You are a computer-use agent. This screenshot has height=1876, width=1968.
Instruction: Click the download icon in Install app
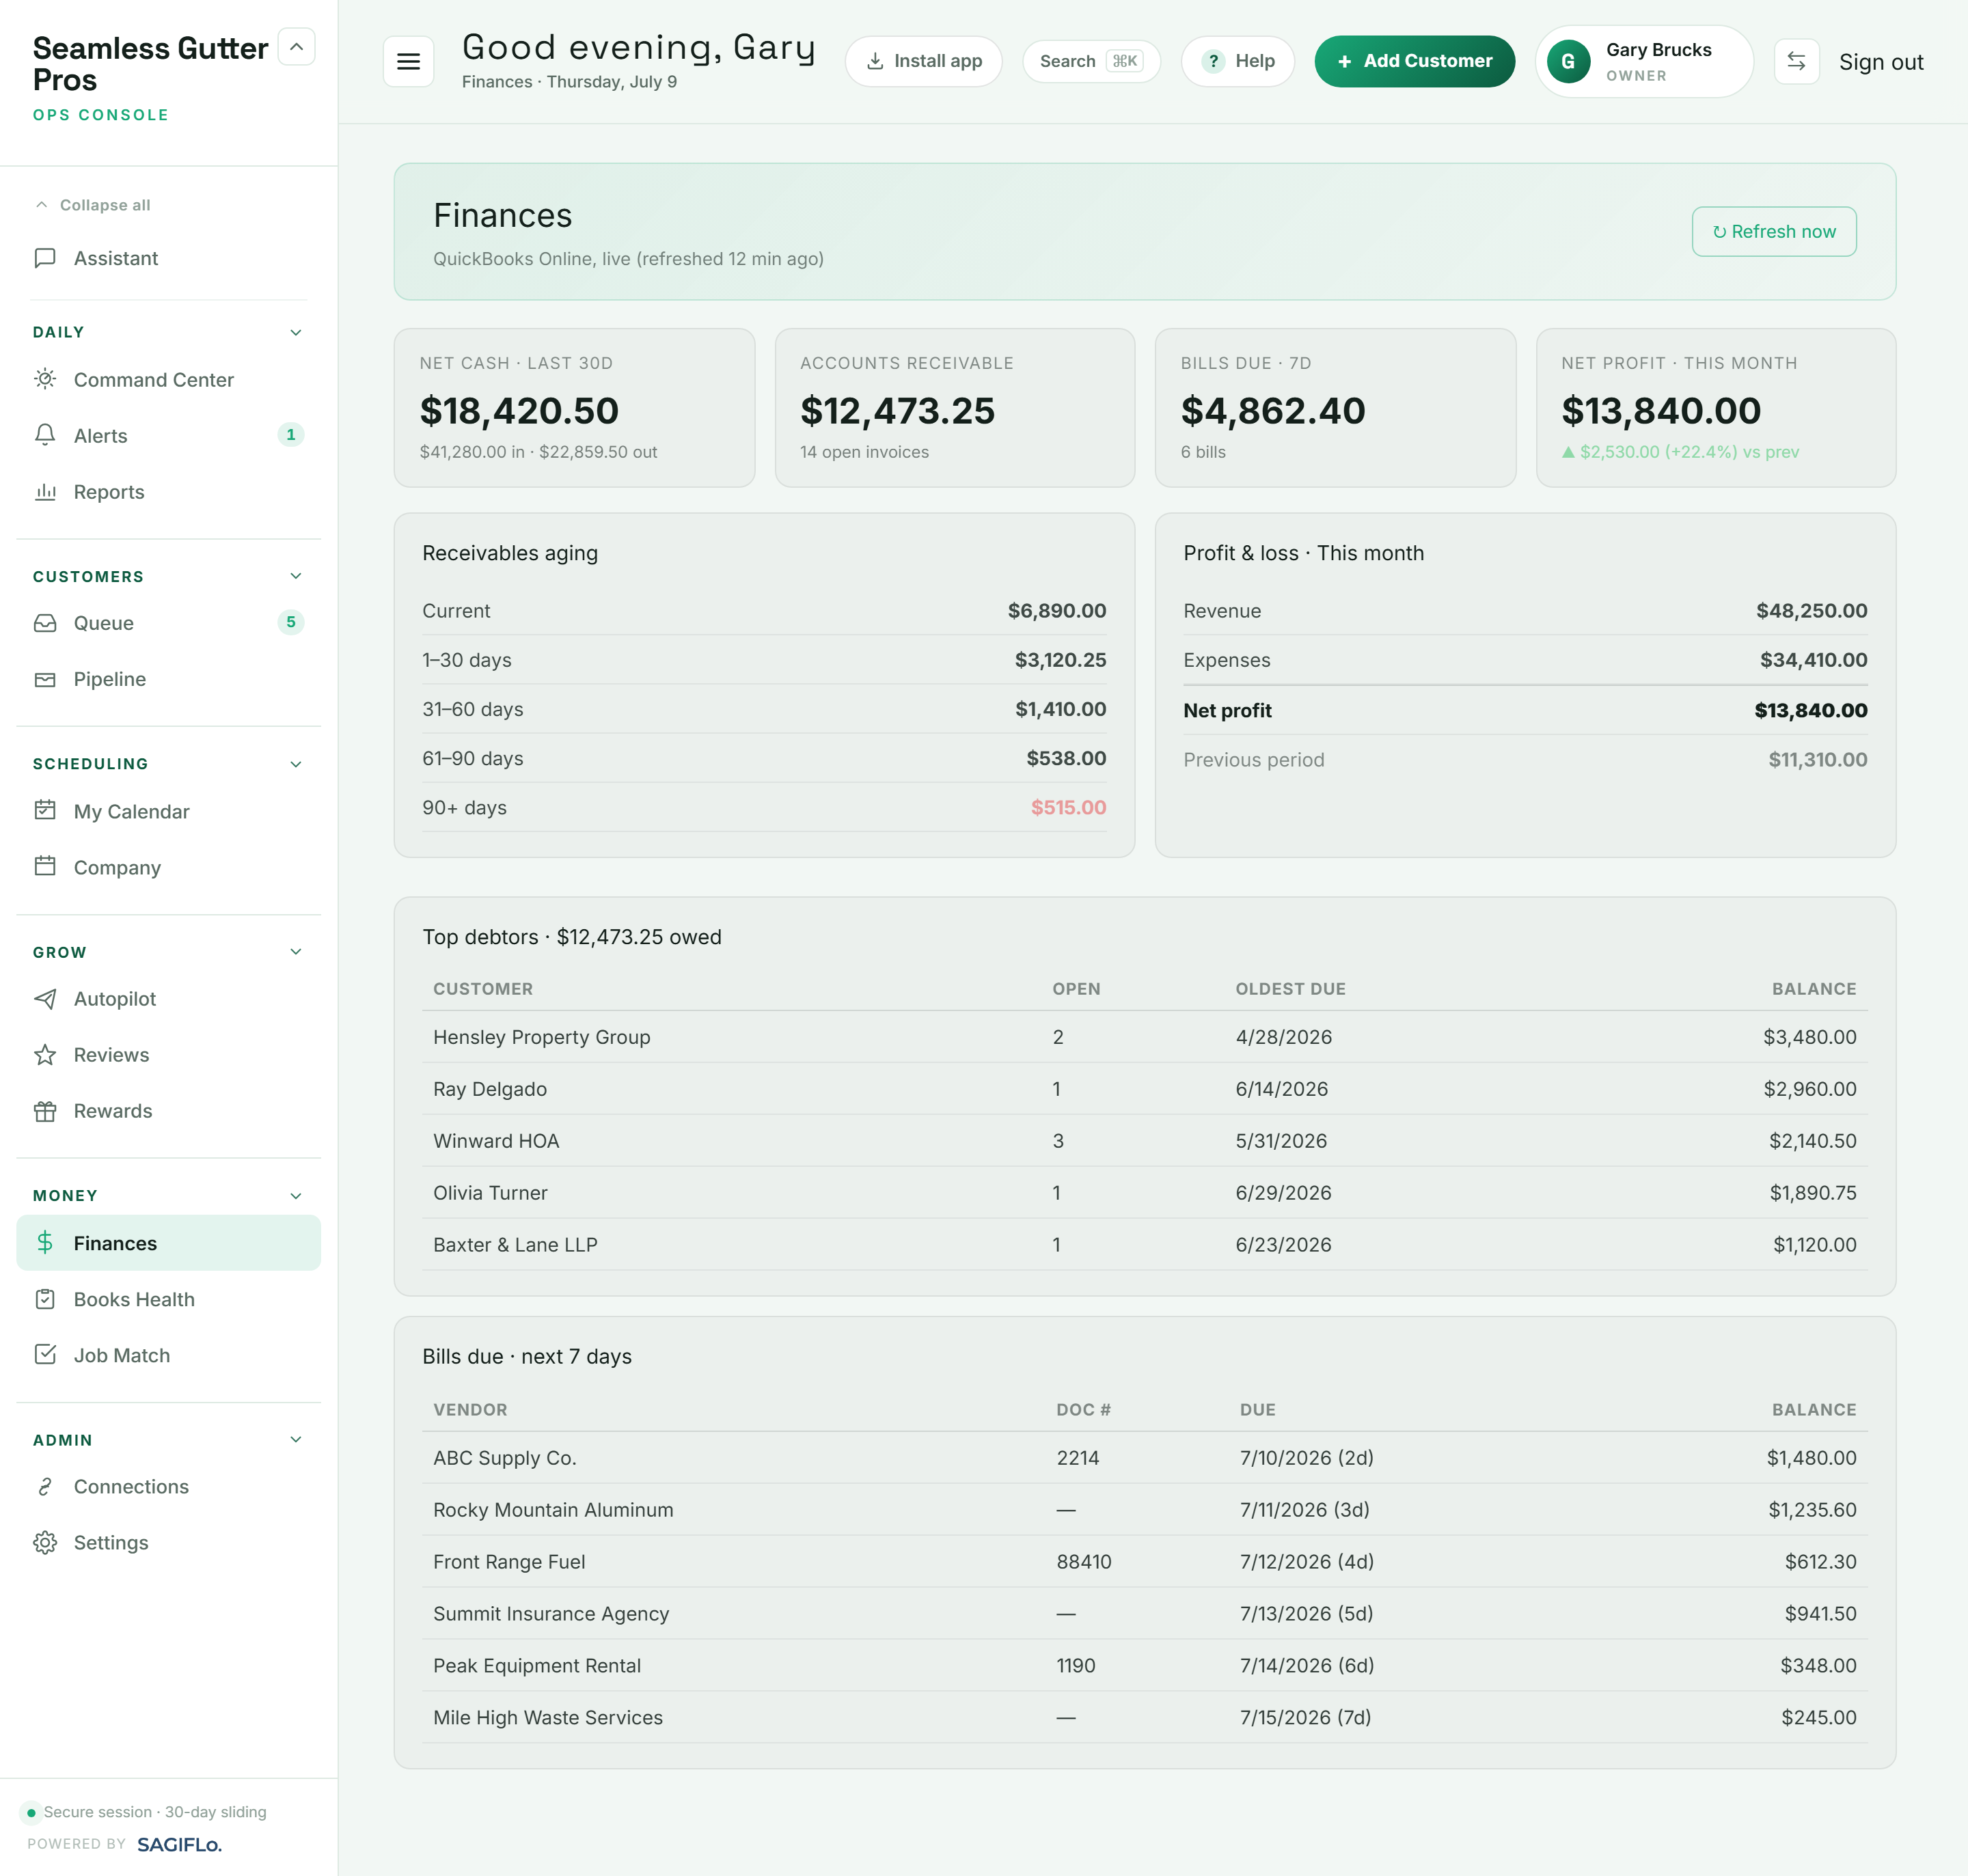[875, 61]
